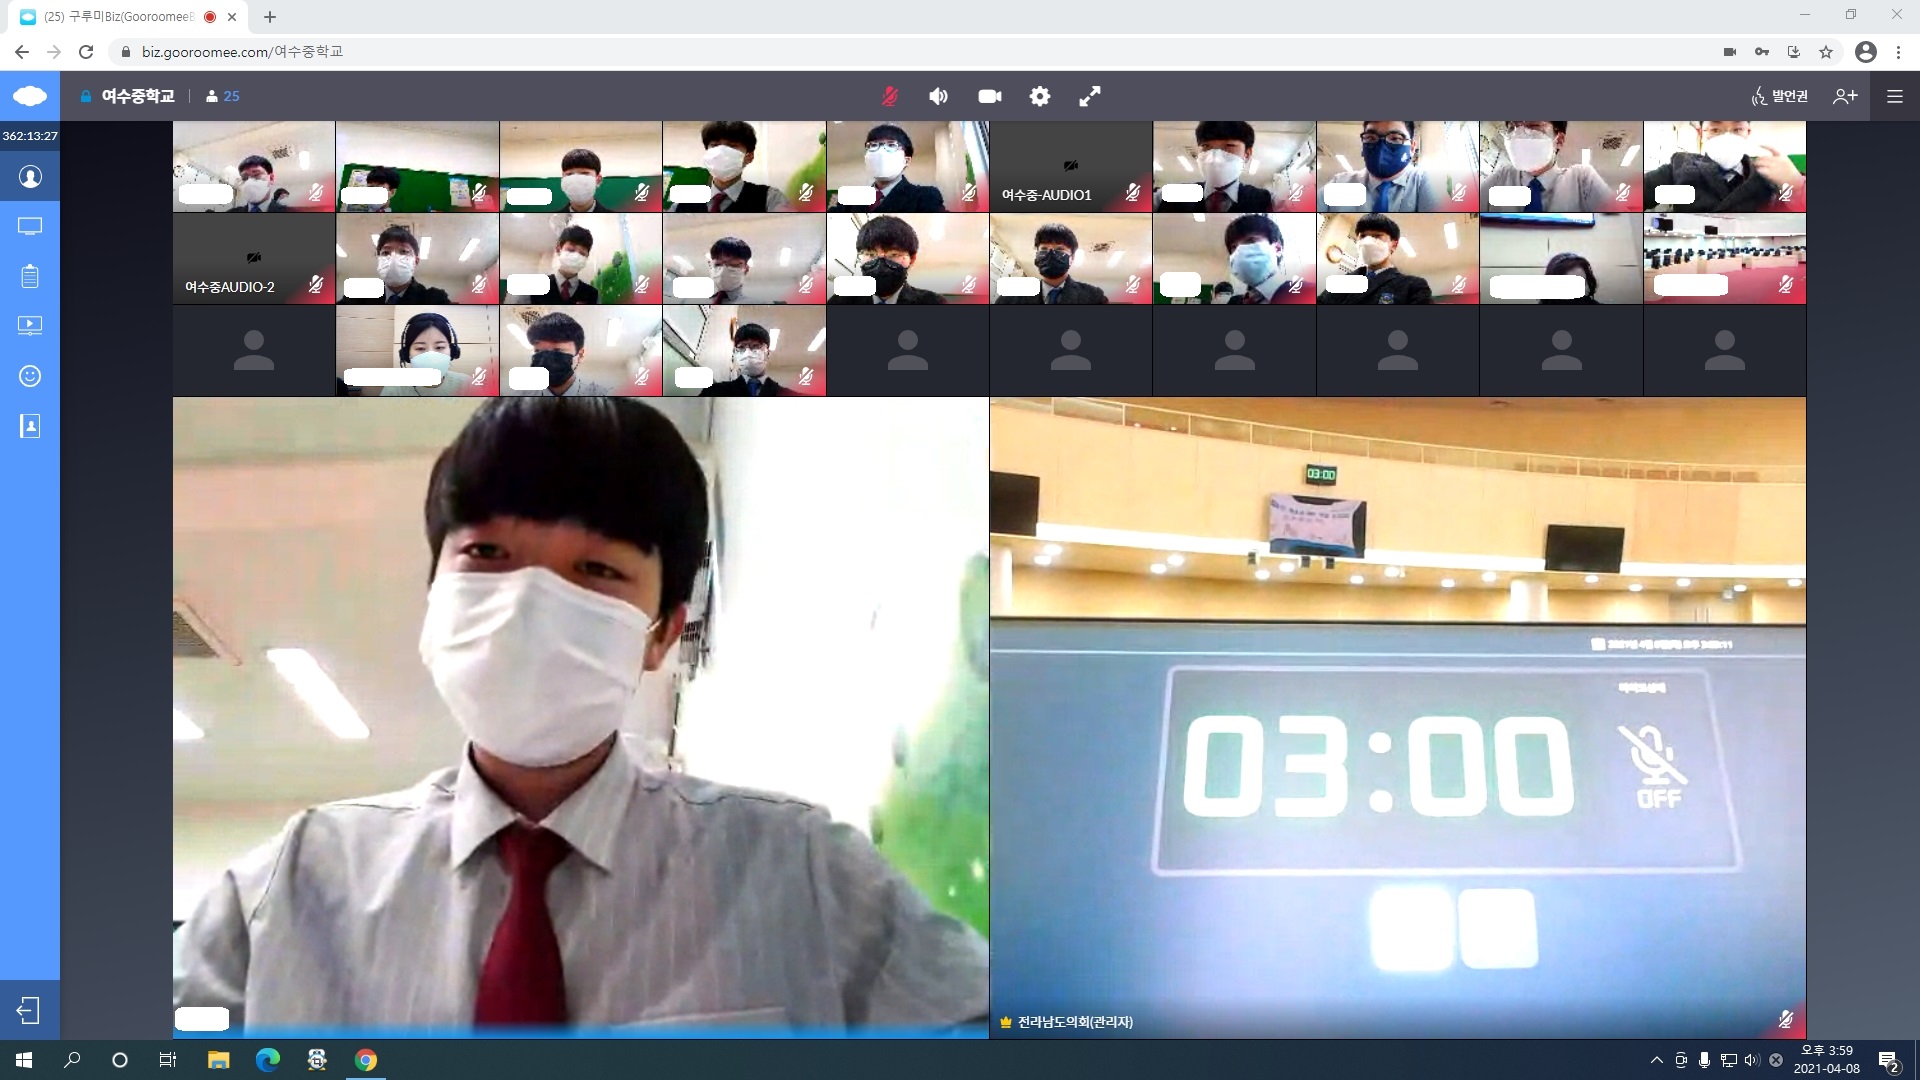The width and height of the screenshot is (1920, 1080).
Task: Open the hamburger menu in meeting header
Action: click(1894, 96)
